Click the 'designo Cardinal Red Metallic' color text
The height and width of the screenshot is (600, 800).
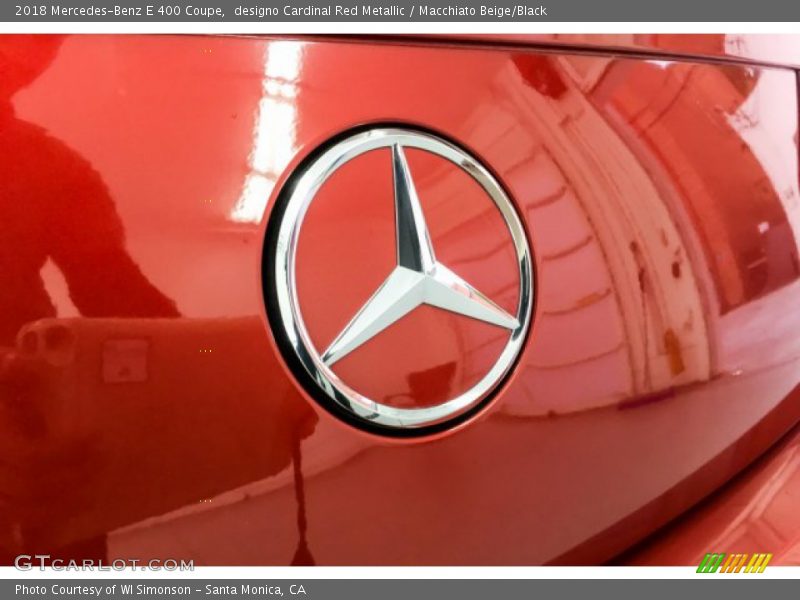click(319, 11)
